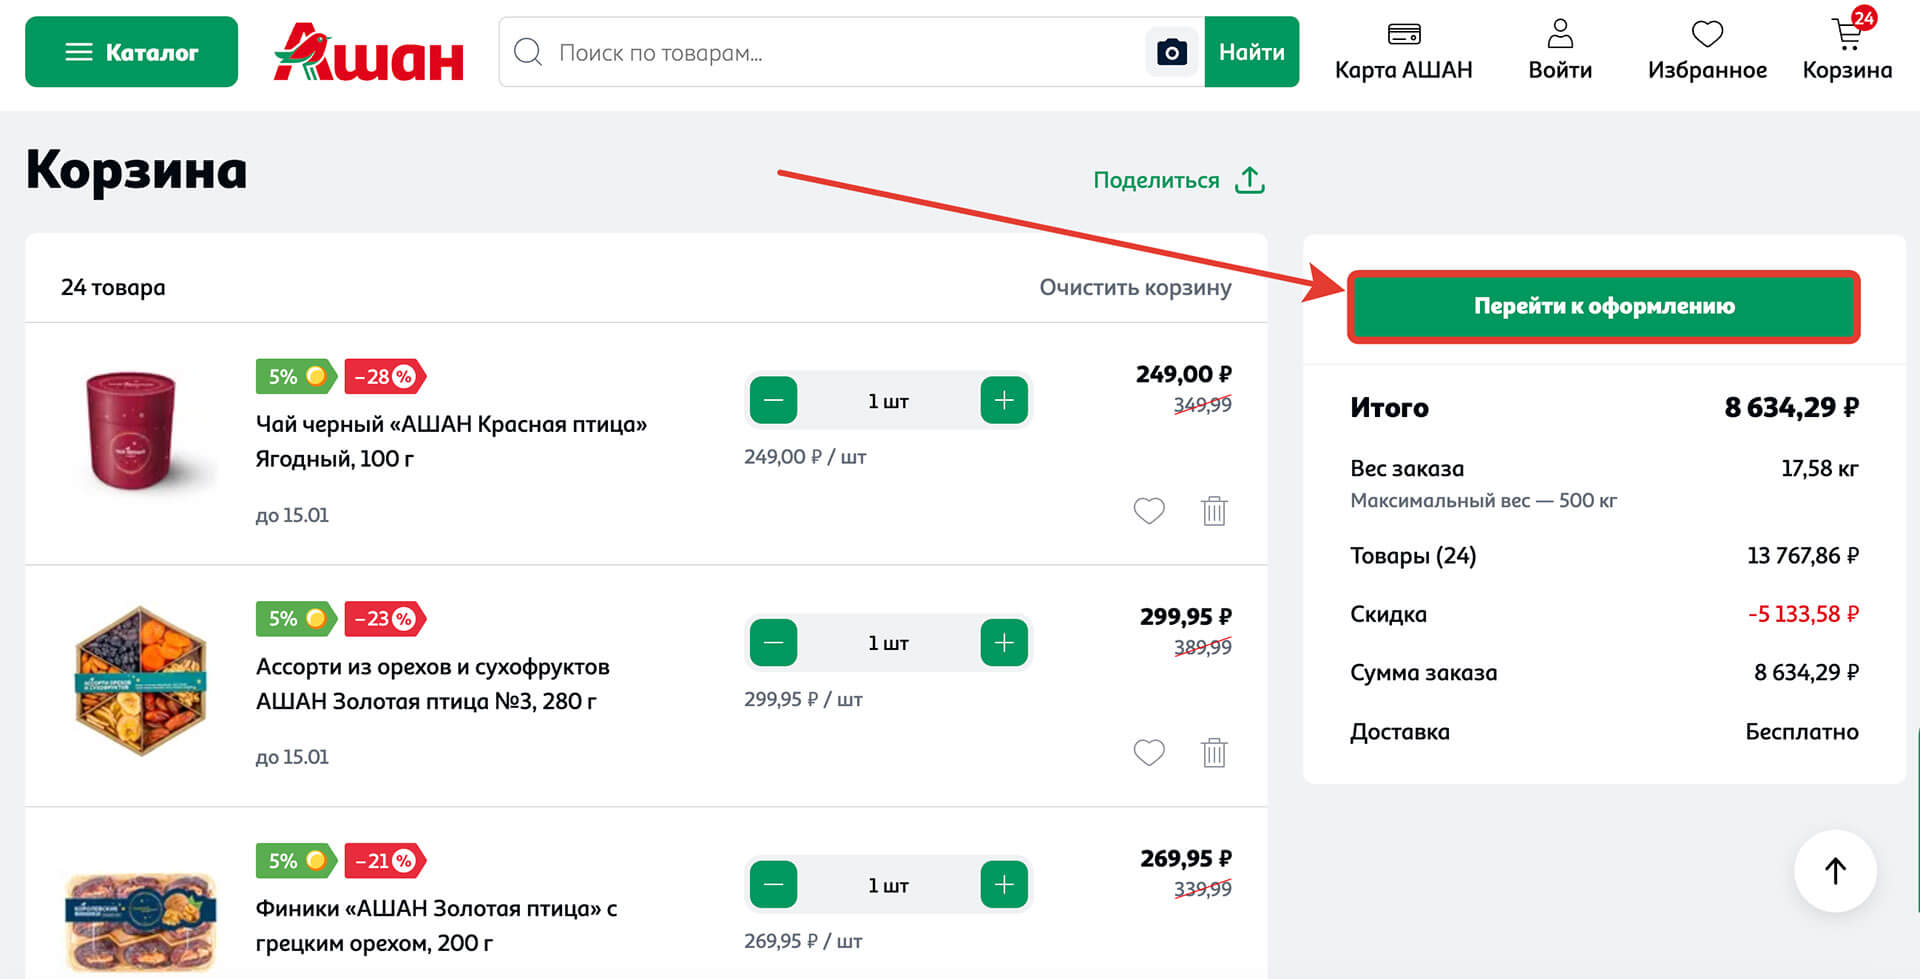Viewport: 1920px width, 979px height.
Task: Add tea «Красная птица» to favorites
Action: pos(1148,511)
